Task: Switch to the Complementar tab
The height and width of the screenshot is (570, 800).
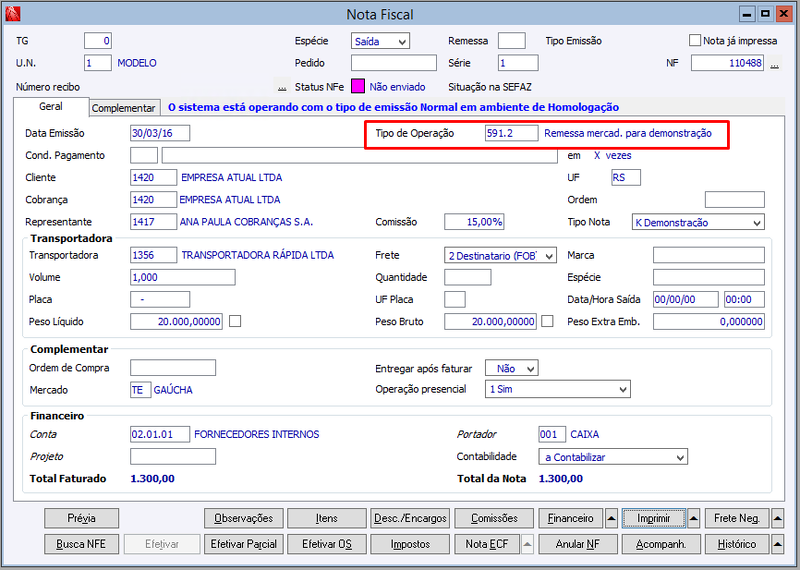Action: (x=123, y=108)
